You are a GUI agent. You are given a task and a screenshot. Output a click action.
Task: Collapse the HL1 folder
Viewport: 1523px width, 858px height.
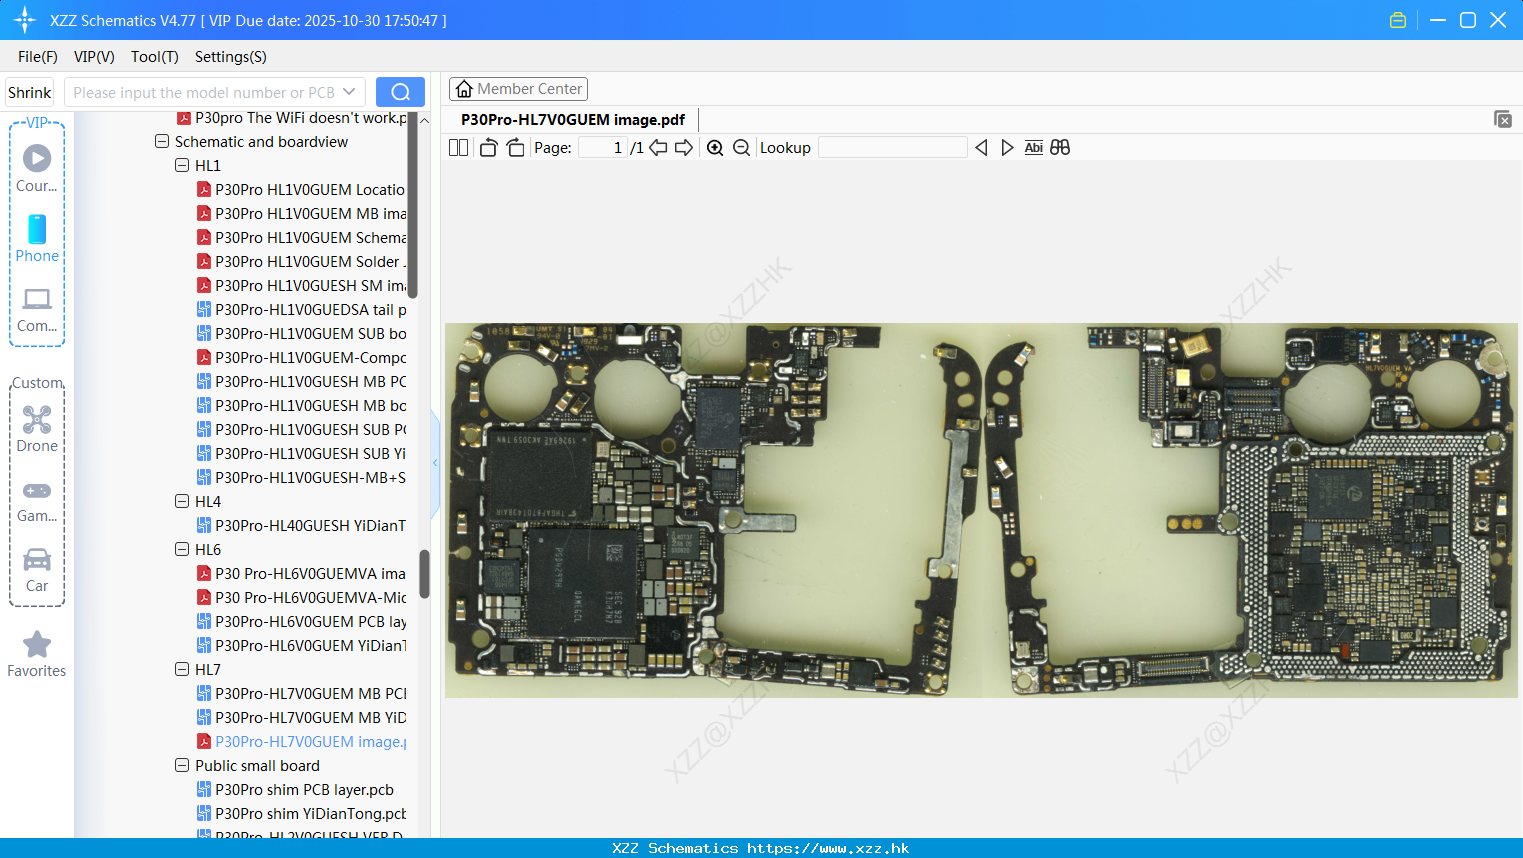(x=182, y=166)
